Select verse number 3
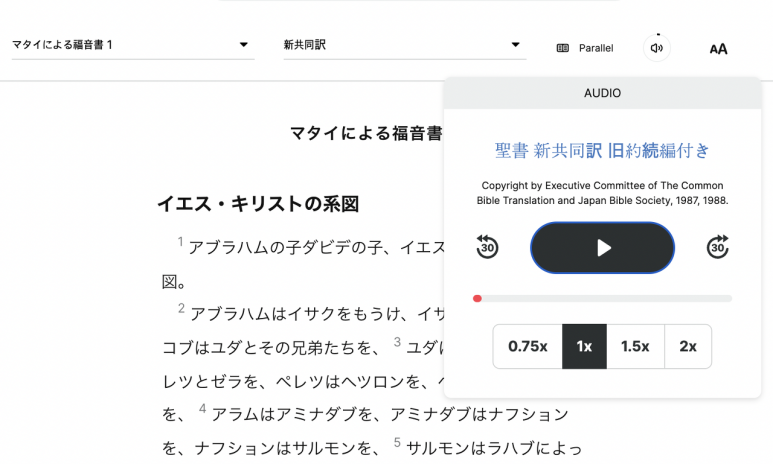773x464 pixels. point(397,342)
